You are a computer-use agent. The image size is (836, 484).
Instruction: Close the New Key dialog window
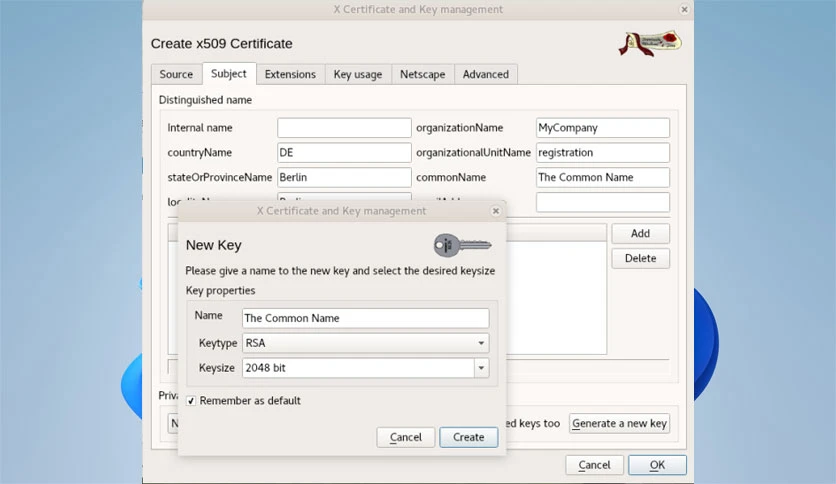point(496,211)
